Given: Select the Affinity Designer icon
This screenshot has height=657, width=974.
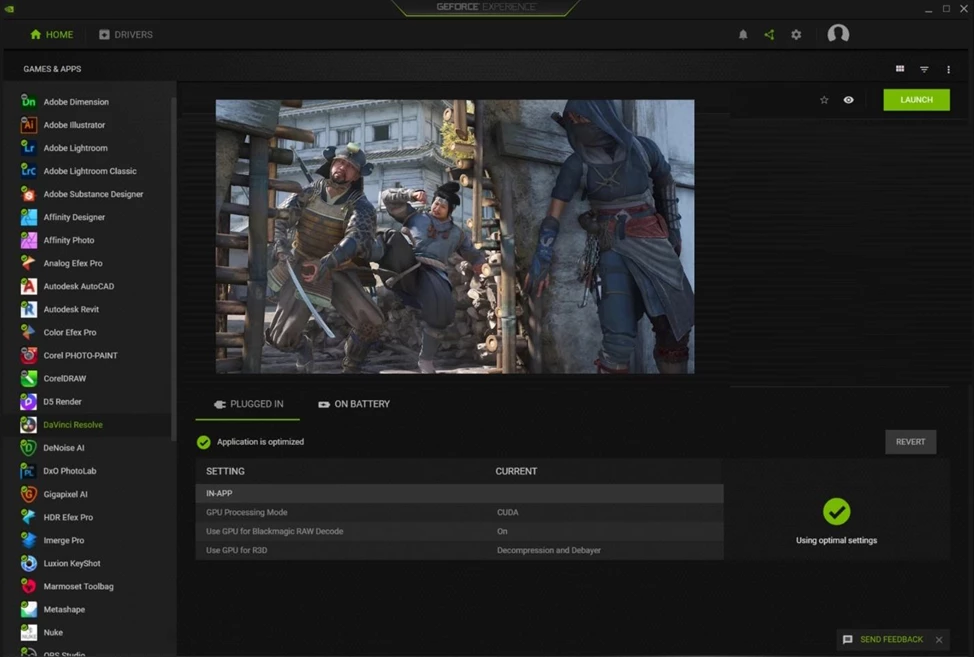Looking at the screenshot, I should coord(29,217).
